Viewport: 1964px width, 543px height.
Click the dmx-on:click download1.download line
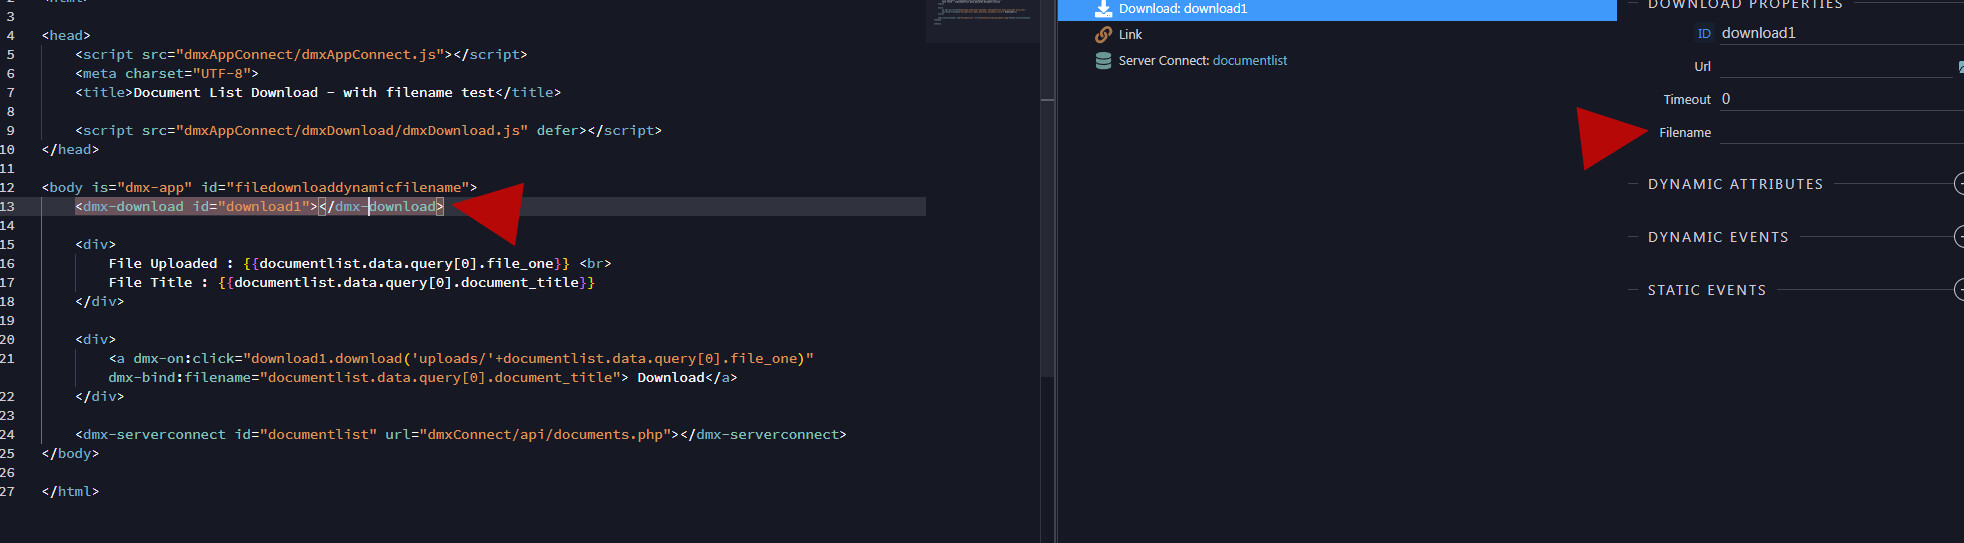[461, 358]
